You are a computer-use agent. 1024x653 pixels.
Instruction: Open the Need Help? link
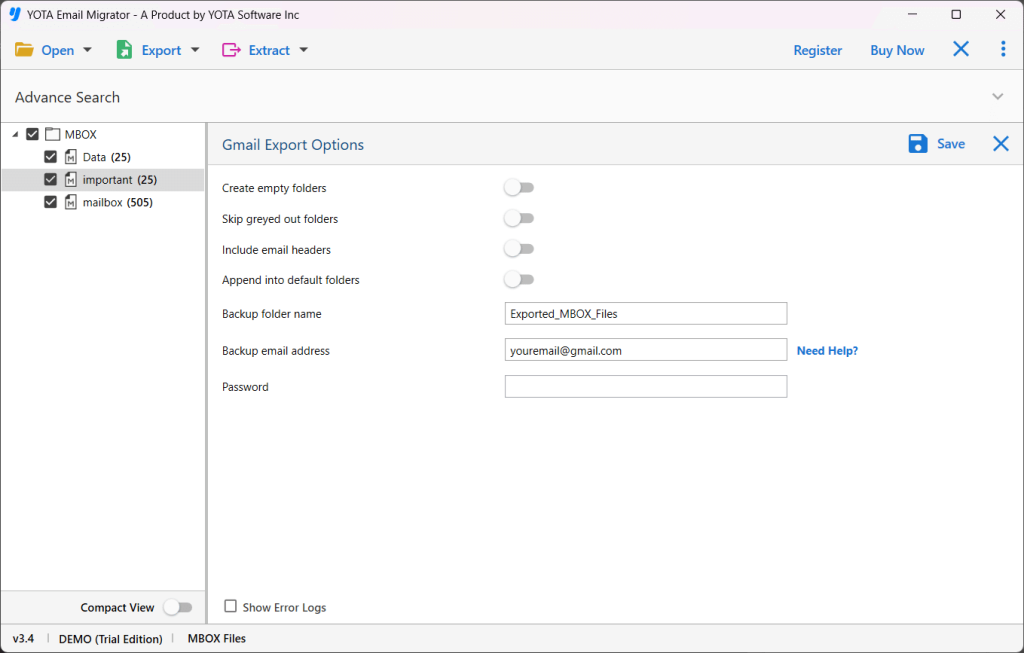point(827,351)
